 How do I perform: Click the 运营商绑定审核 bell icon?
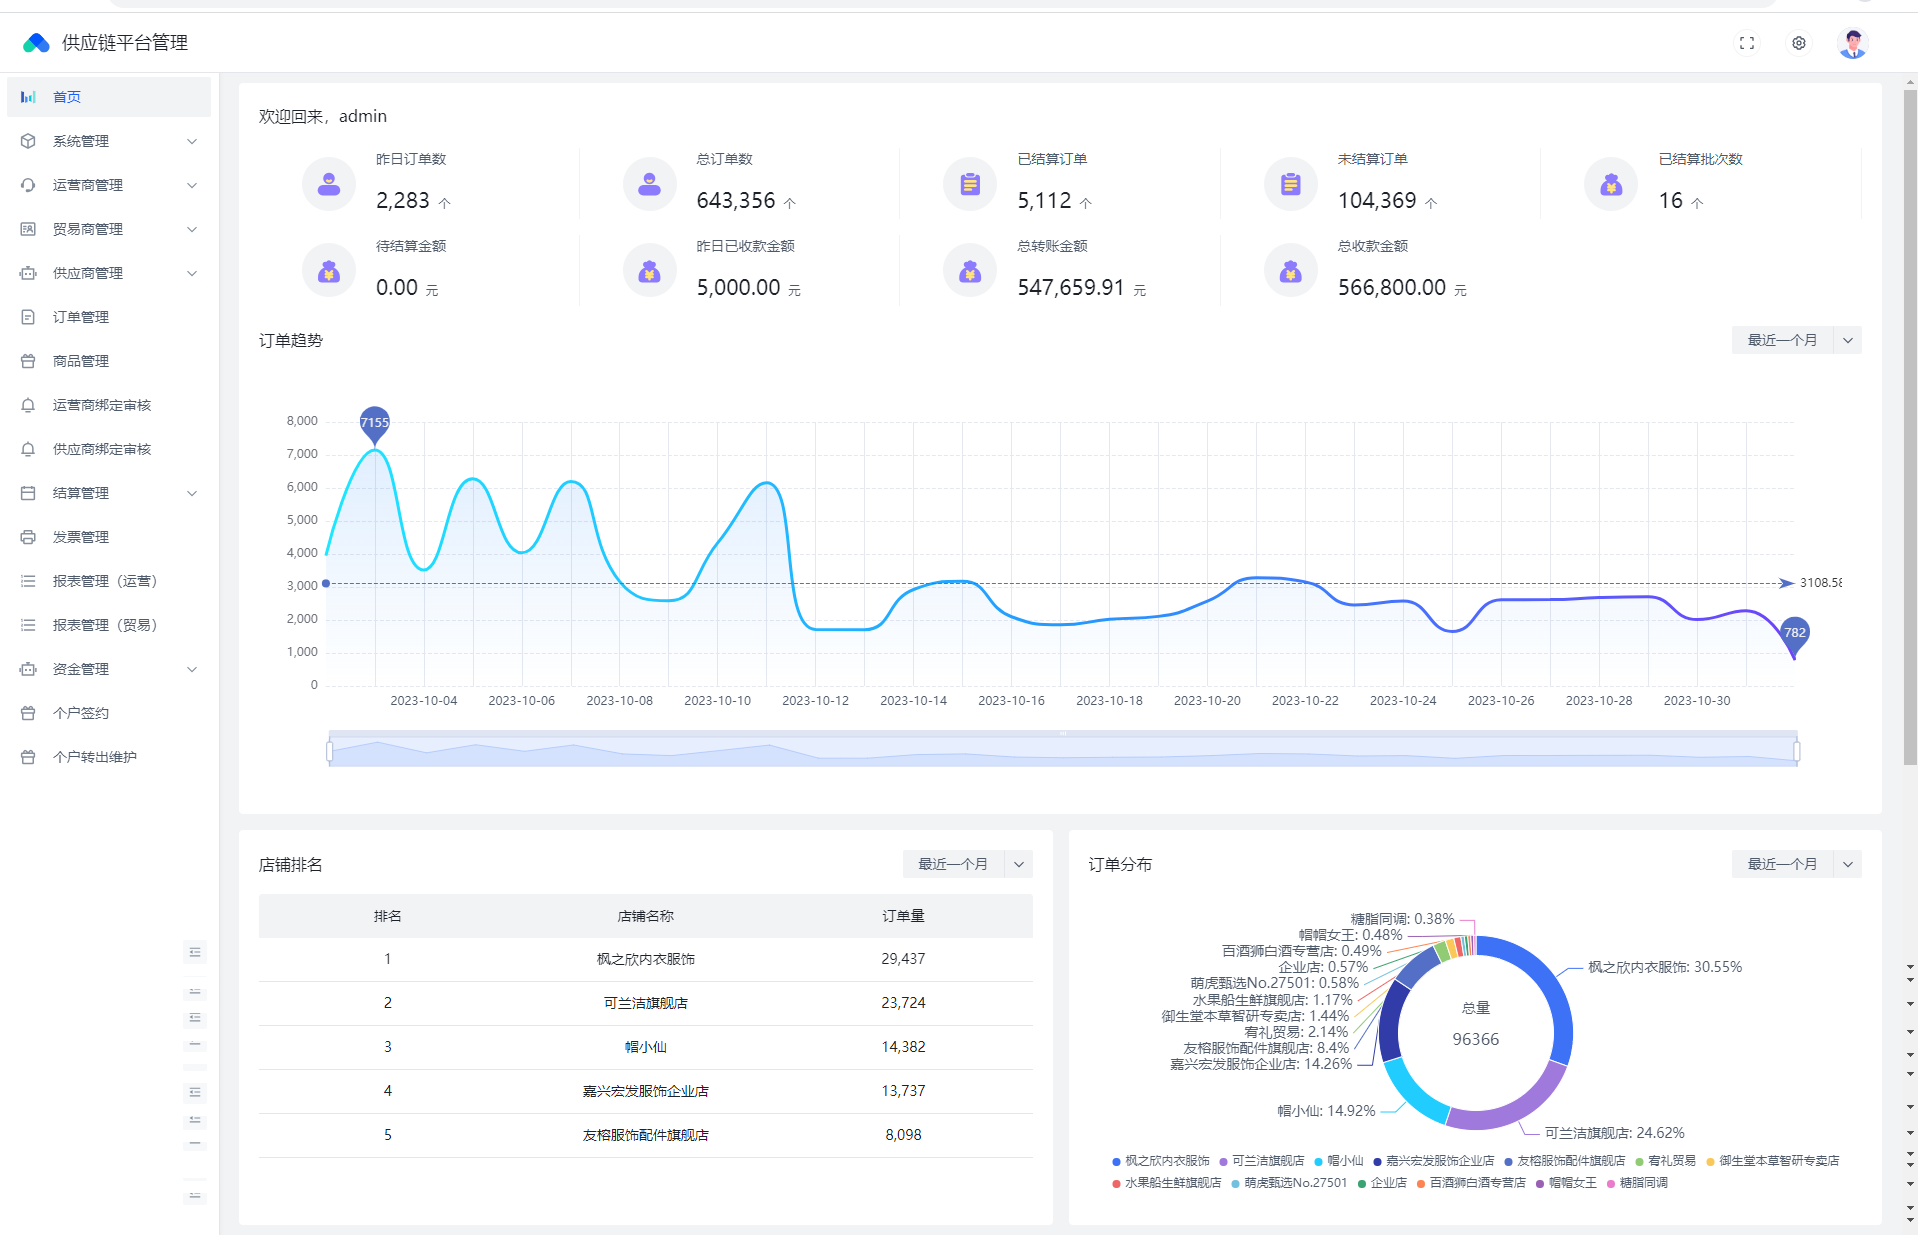(28, 405)
